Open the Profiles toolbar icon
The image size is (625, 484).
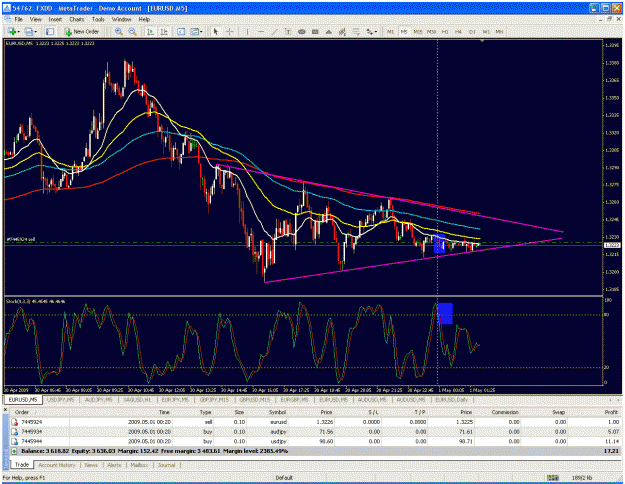pos(29,31)
